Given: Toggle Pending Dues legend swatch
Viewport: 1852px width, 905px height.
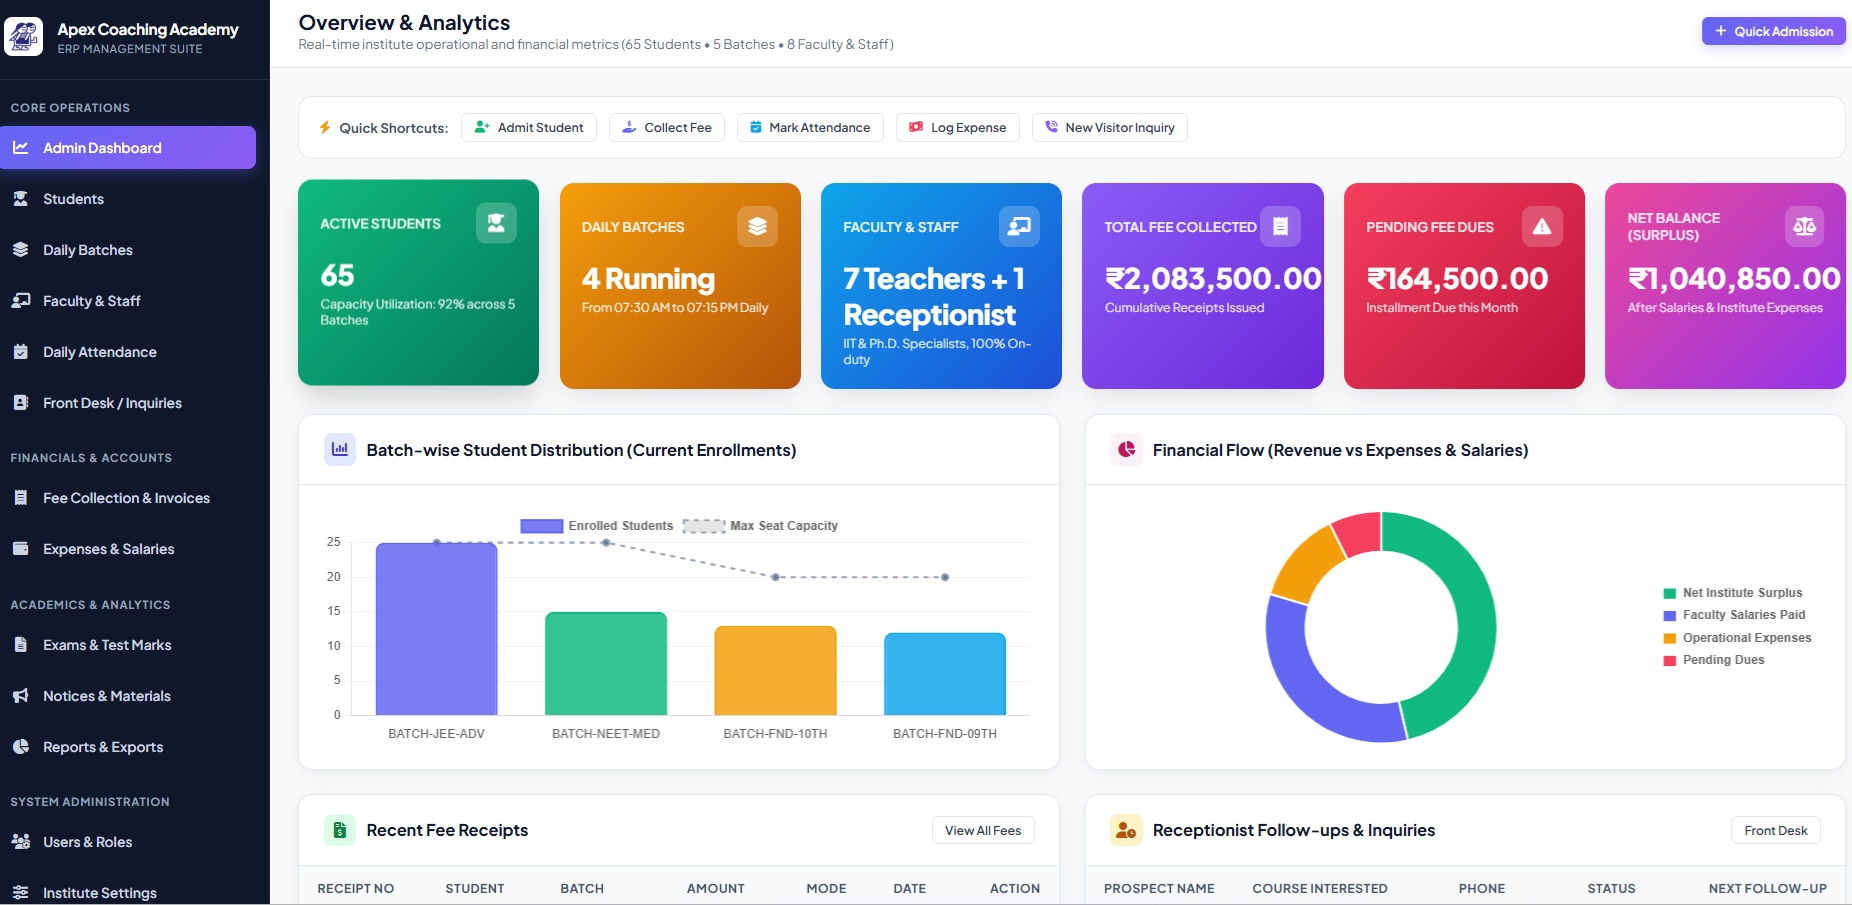Looking at the screenshot, I should (1669, 660).
